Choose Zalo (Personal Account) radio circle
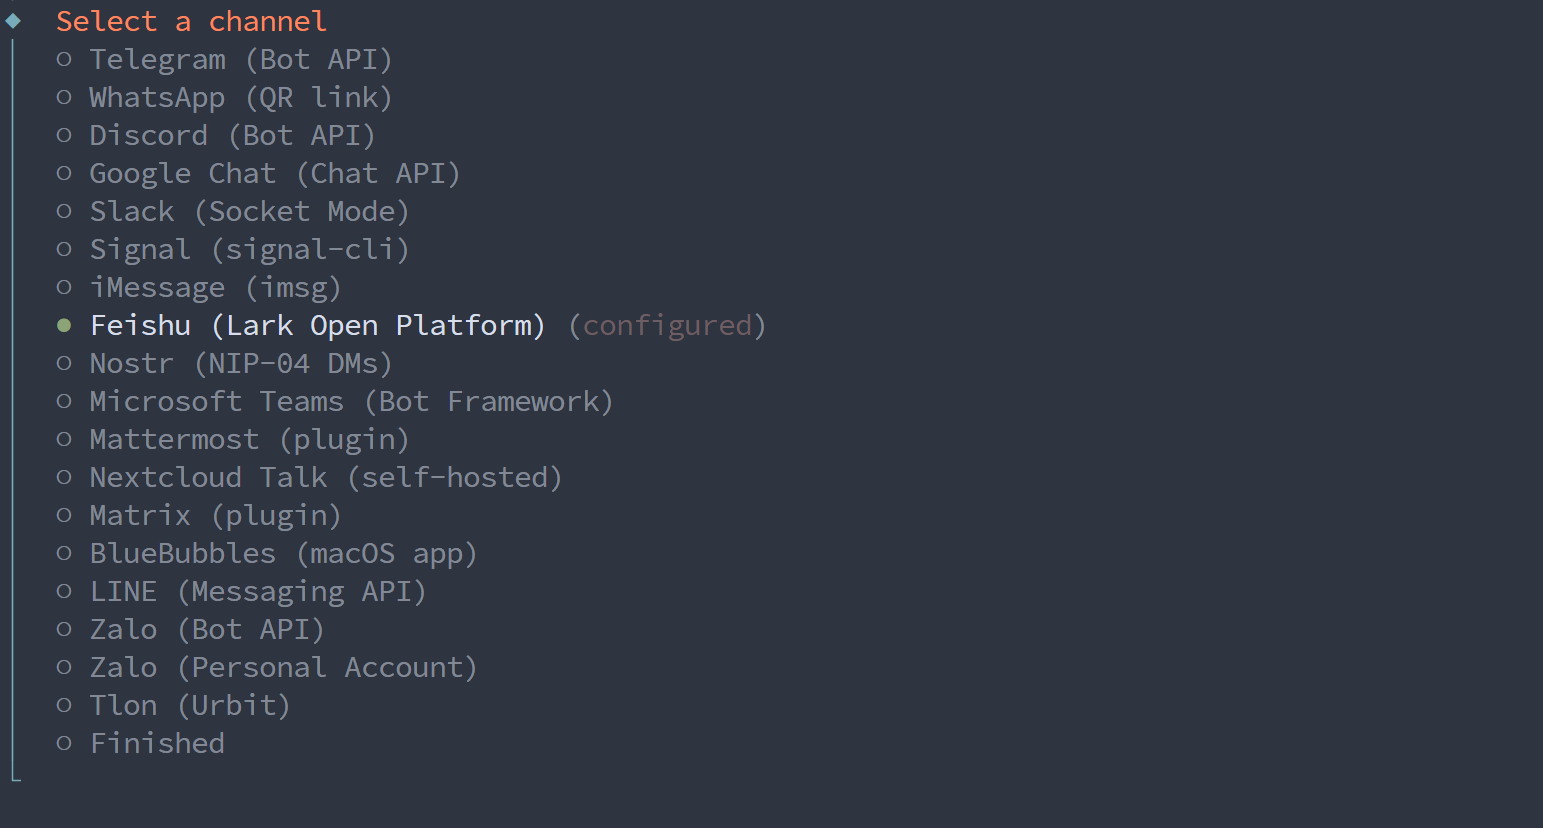This screenshot has width=1543, height=828. coord(64,668)
